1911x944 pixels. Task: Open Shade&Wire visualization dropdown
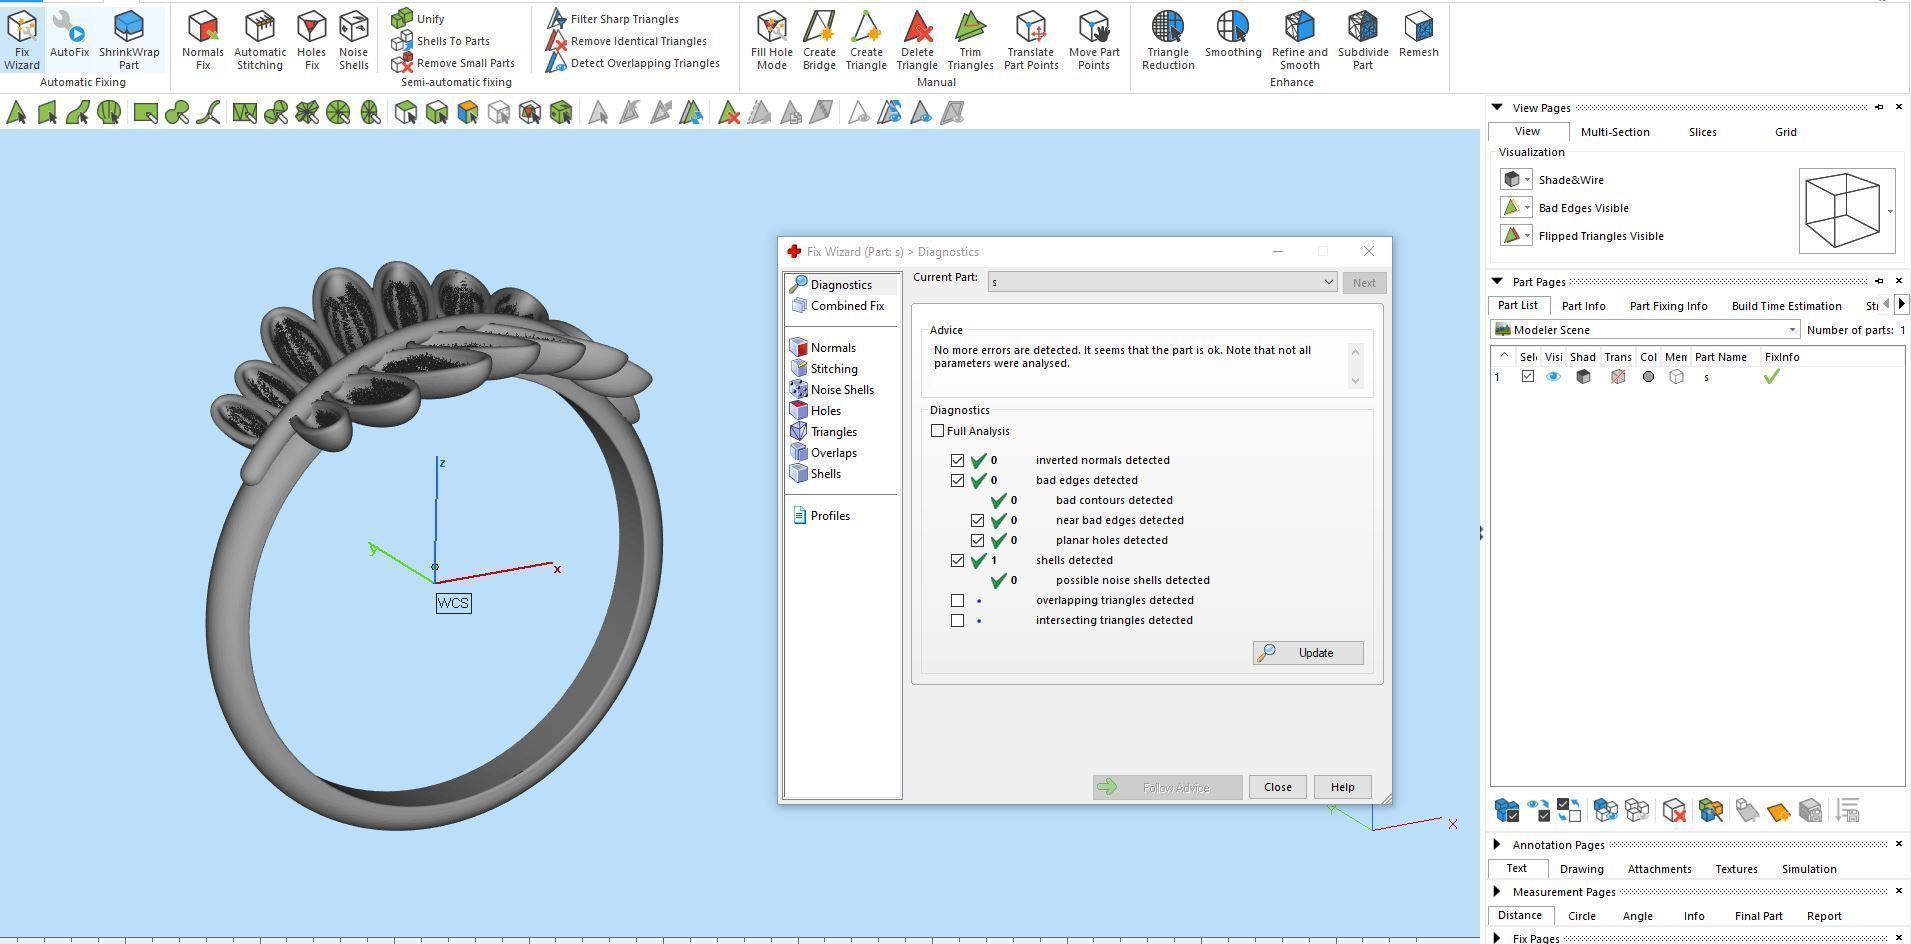pos(1527,180)
